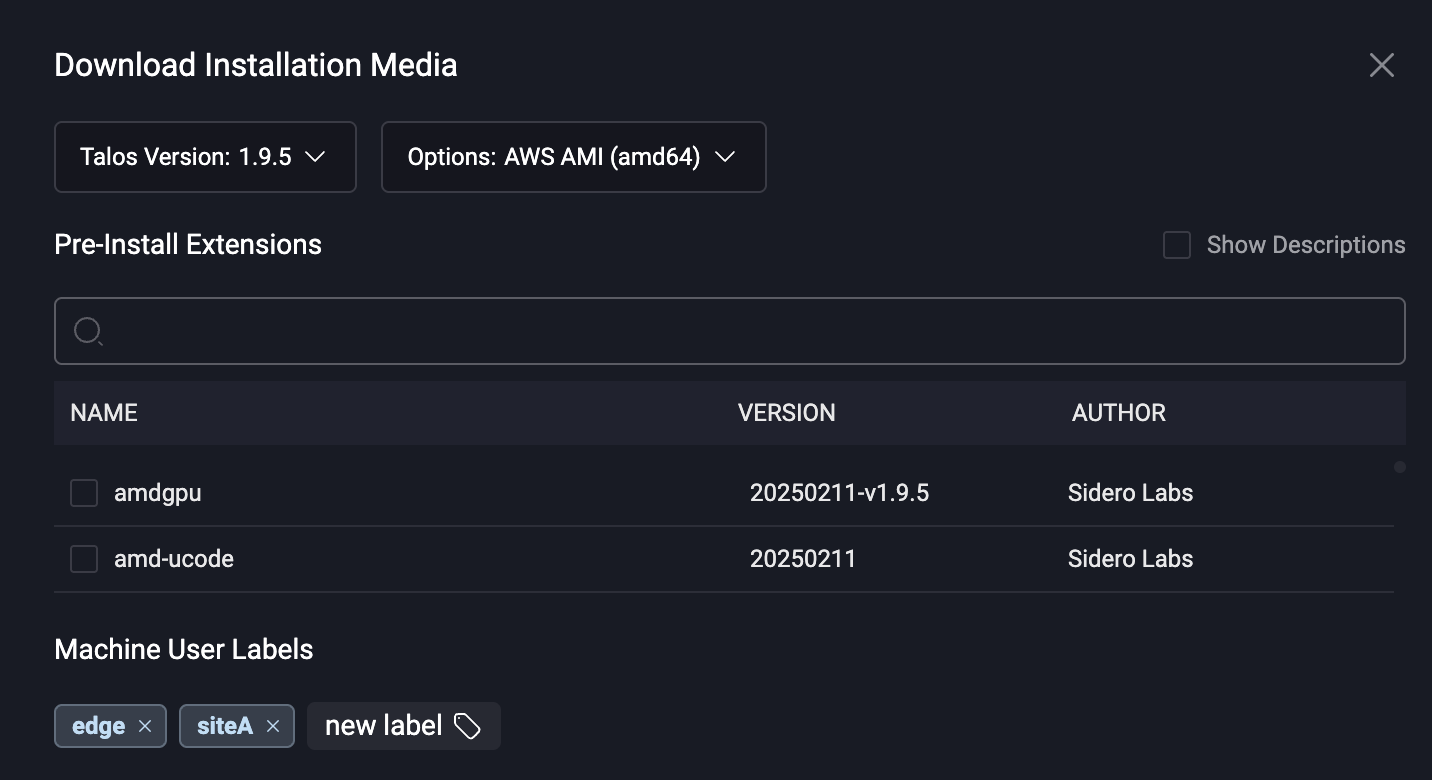The image size is (1432, 780).
Task: Click the AUTHOR column header
Action: click(x=1119, y=413)
